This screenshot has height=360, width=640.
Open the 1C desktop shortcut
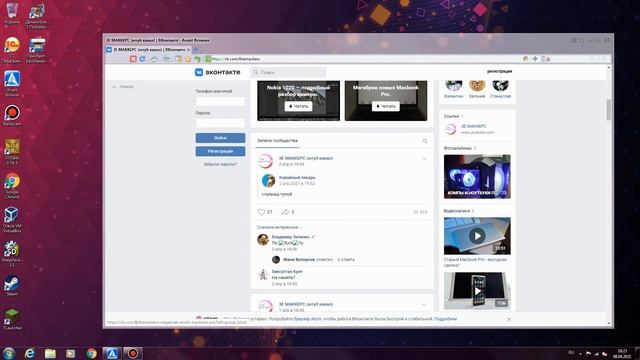pos(12,50)
